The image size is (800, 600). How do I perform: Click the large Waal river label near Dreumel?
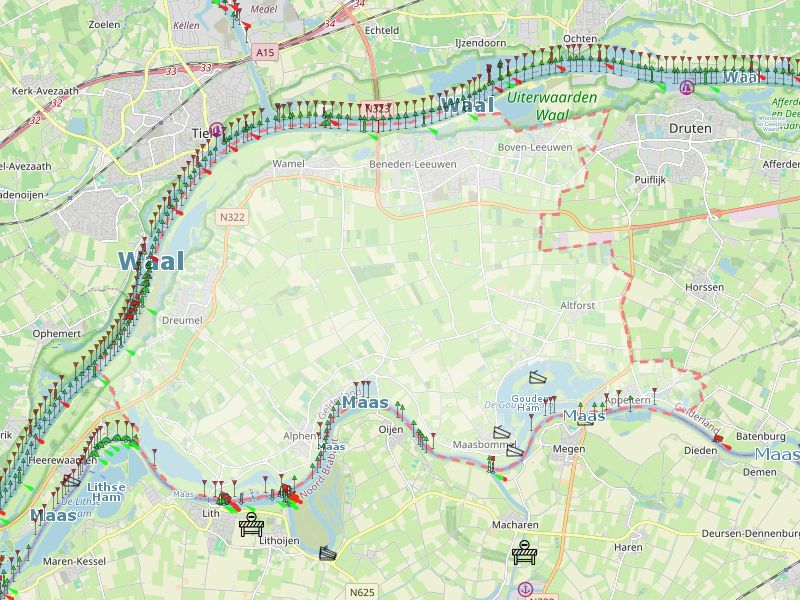[151, 261]
